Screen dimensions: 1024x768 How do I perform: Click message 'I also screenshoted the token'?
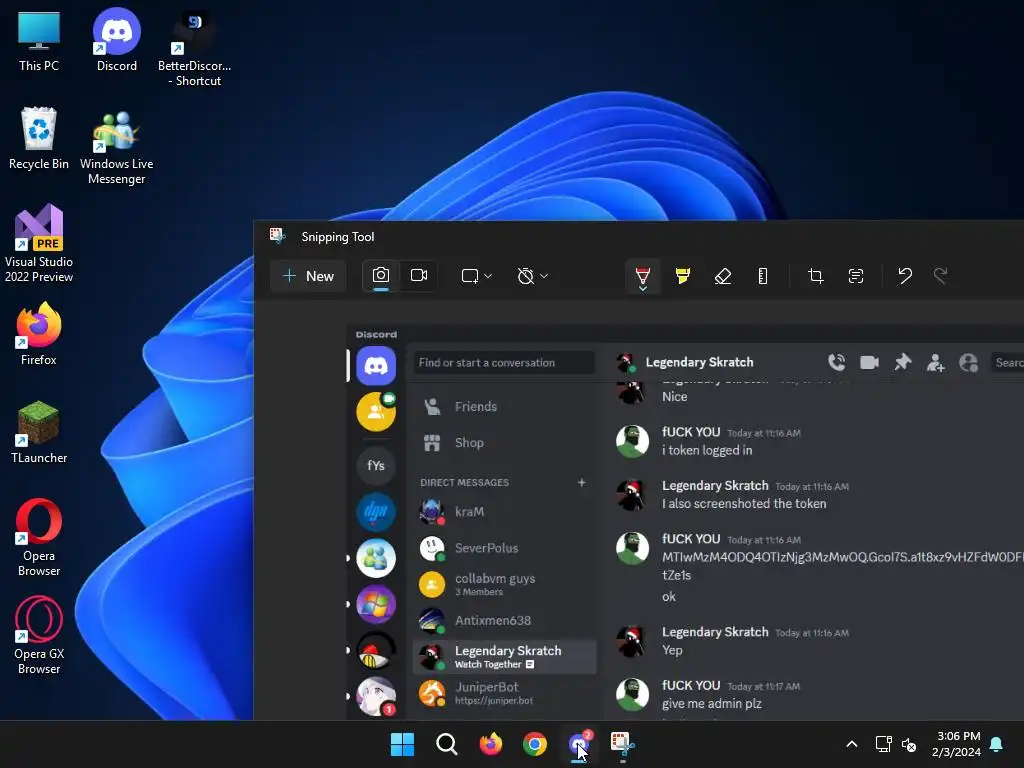[744, 504]
